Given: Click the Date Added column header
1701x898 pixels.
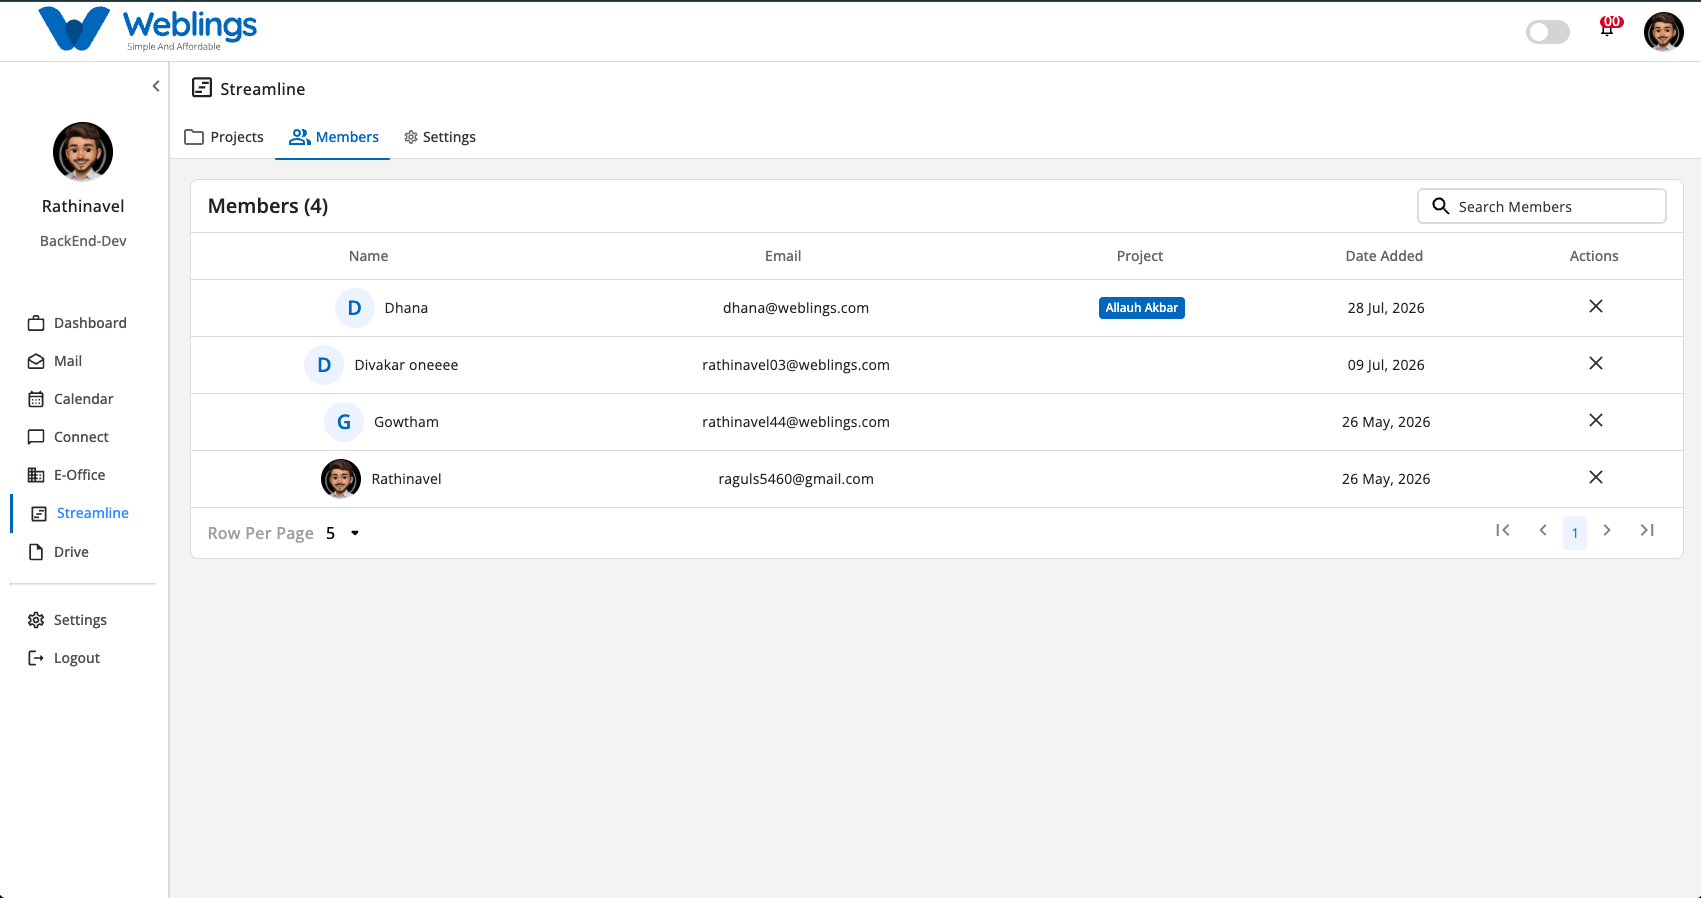Looking at the screenshot, I should [x=1384, y=256].
